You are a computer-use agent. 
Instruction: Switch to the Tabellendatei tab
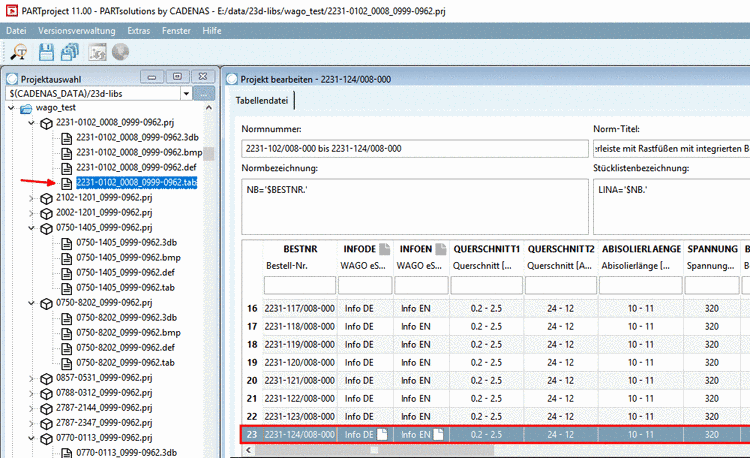click(x=263, y=100)
